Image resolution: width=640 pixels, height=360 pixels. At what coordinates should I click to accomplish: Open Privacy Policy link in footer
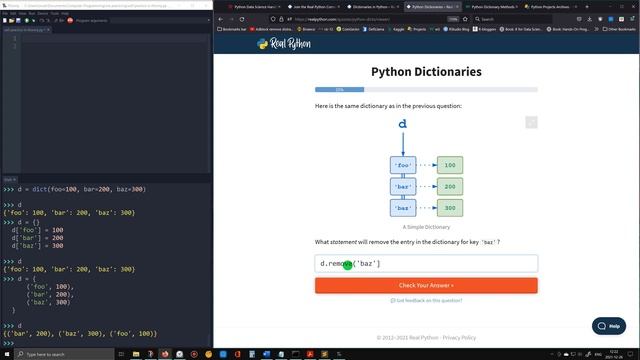tap(459, 338)
